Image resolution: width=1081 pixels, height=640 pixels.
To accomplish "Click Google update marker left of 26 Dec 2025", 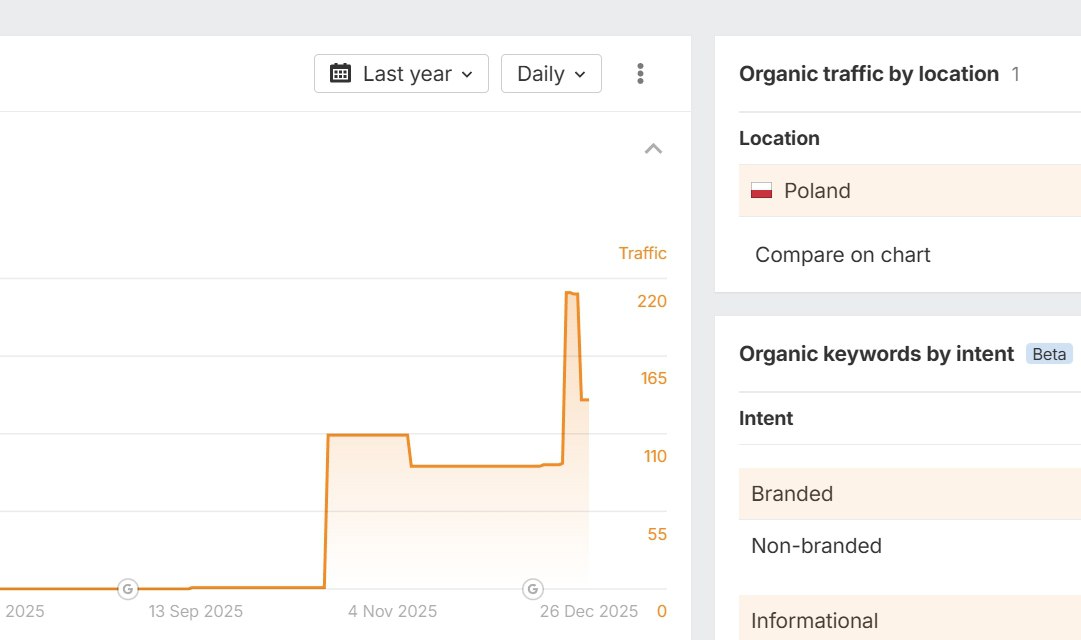I will [x=533, y=588].
